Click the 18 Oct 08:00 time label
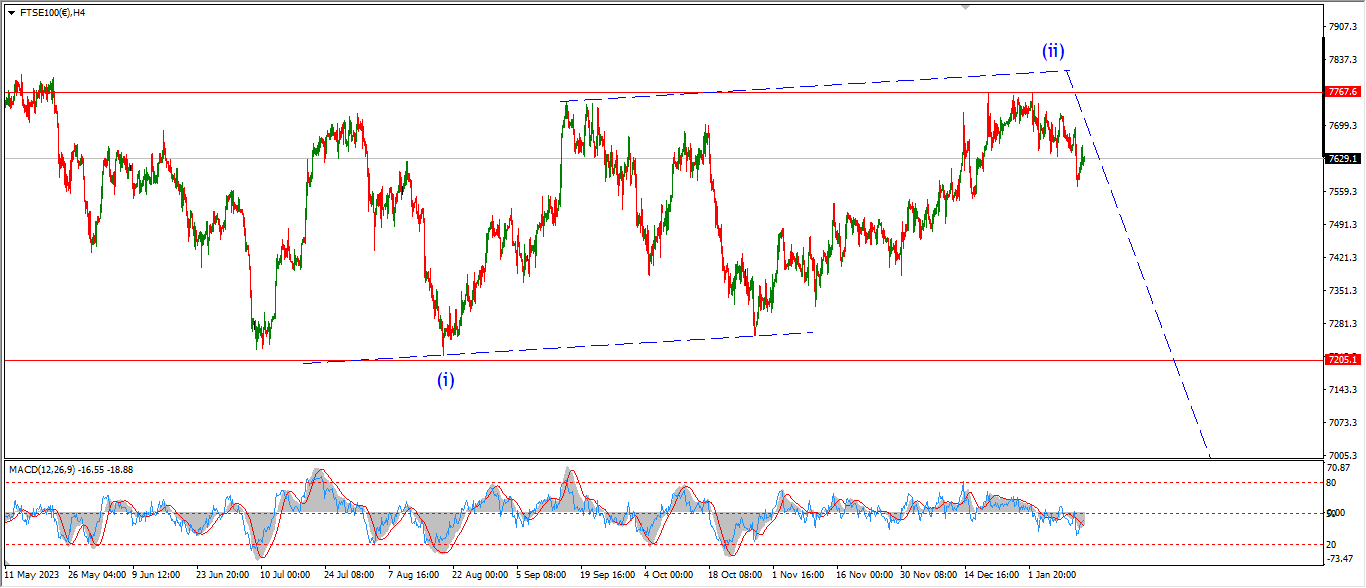Viewport: 1366px width, 588px height. click(x=734, y=575)
